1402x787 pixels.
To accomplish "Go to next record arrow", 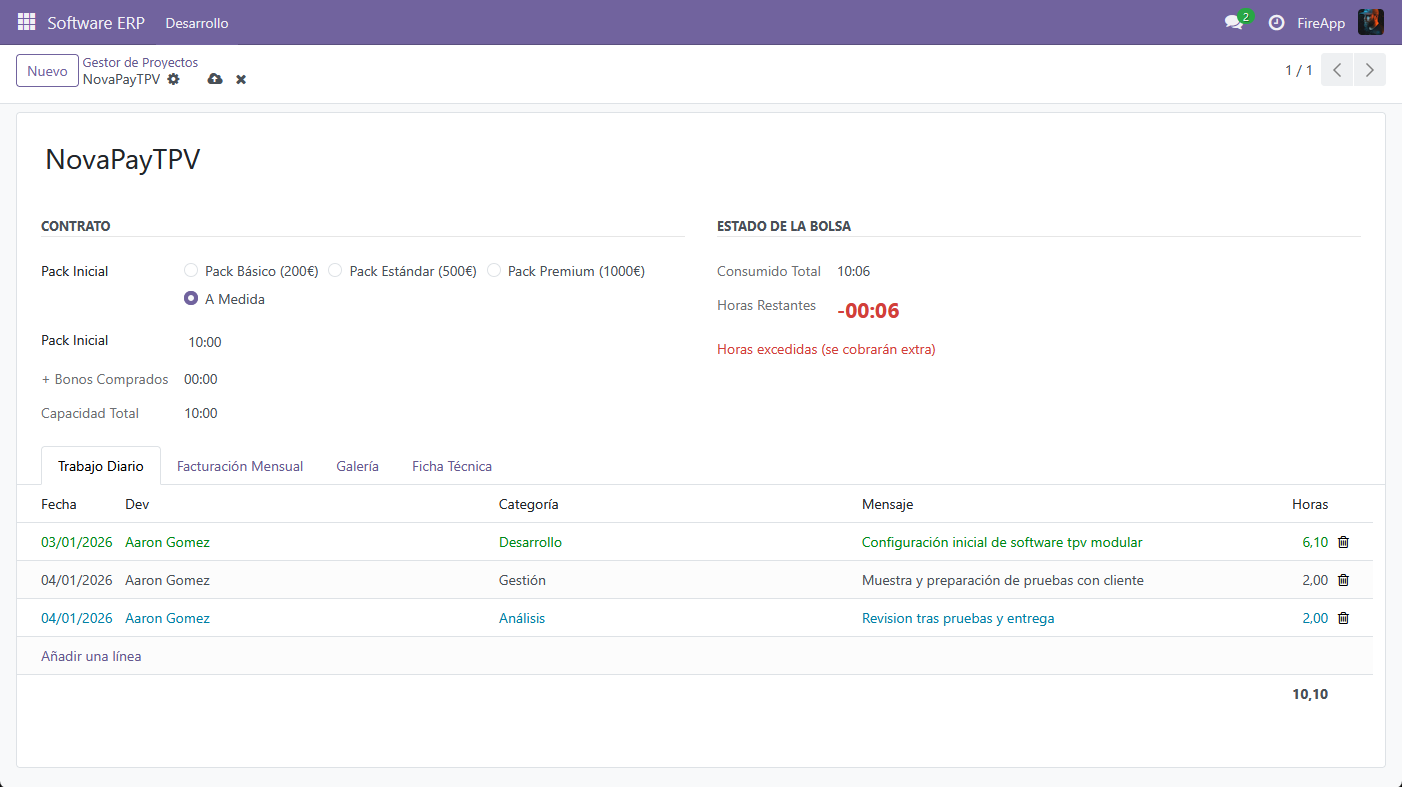I will [1370, 70].
